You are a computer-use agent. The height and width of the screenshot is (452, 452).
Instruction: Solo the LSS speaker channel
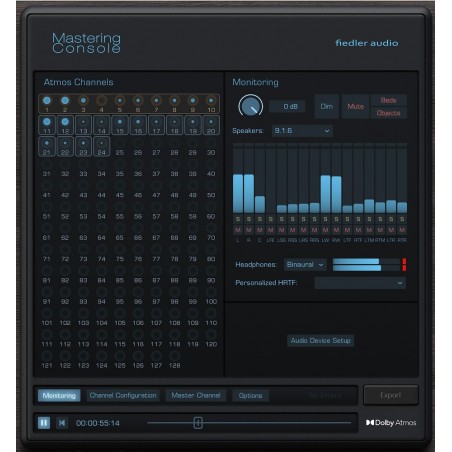coord(282,219)
